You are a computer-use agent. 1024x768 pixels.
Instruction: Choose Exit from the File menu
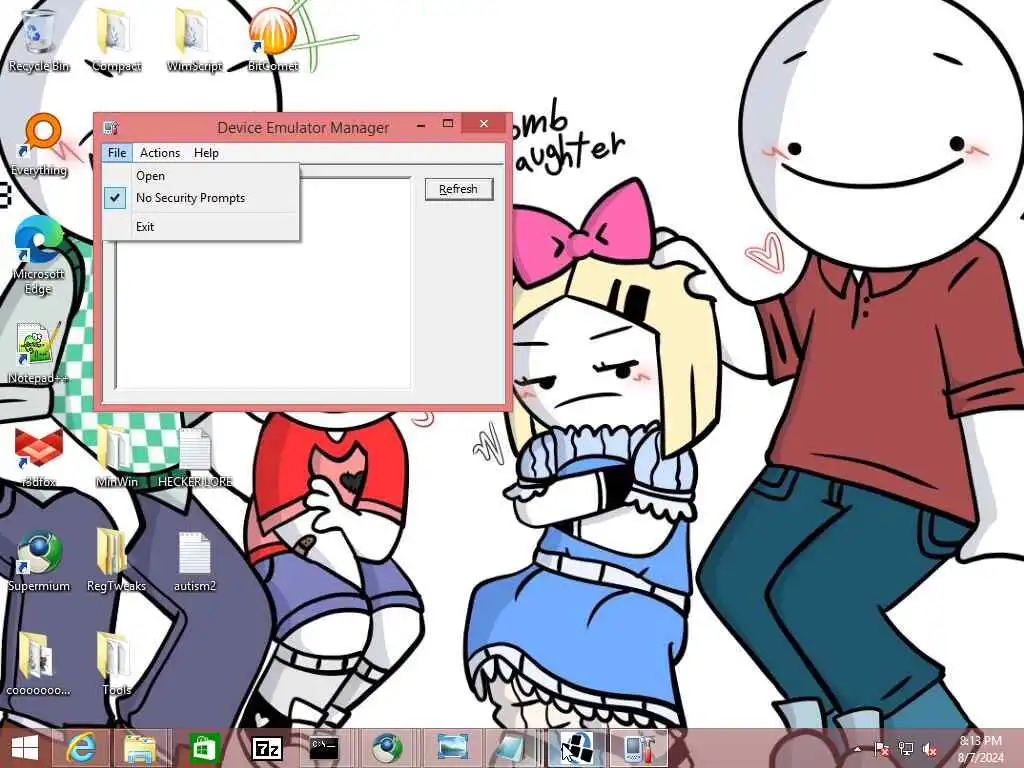pos(201,227)
